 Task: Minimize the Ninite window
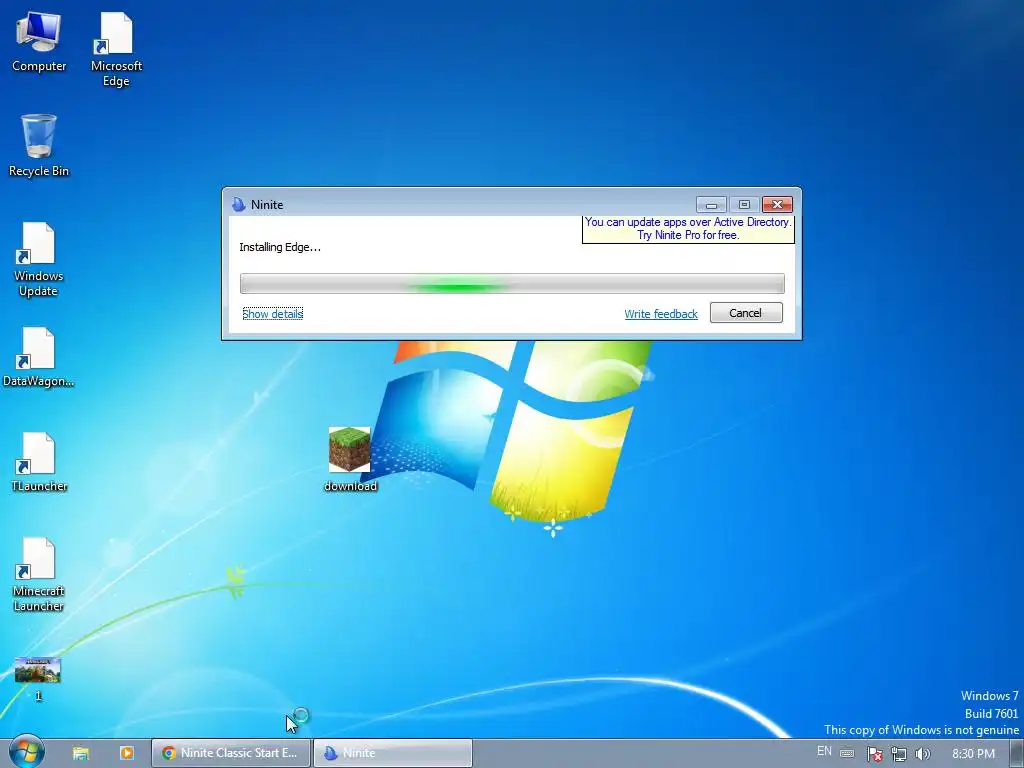[711, 204]
